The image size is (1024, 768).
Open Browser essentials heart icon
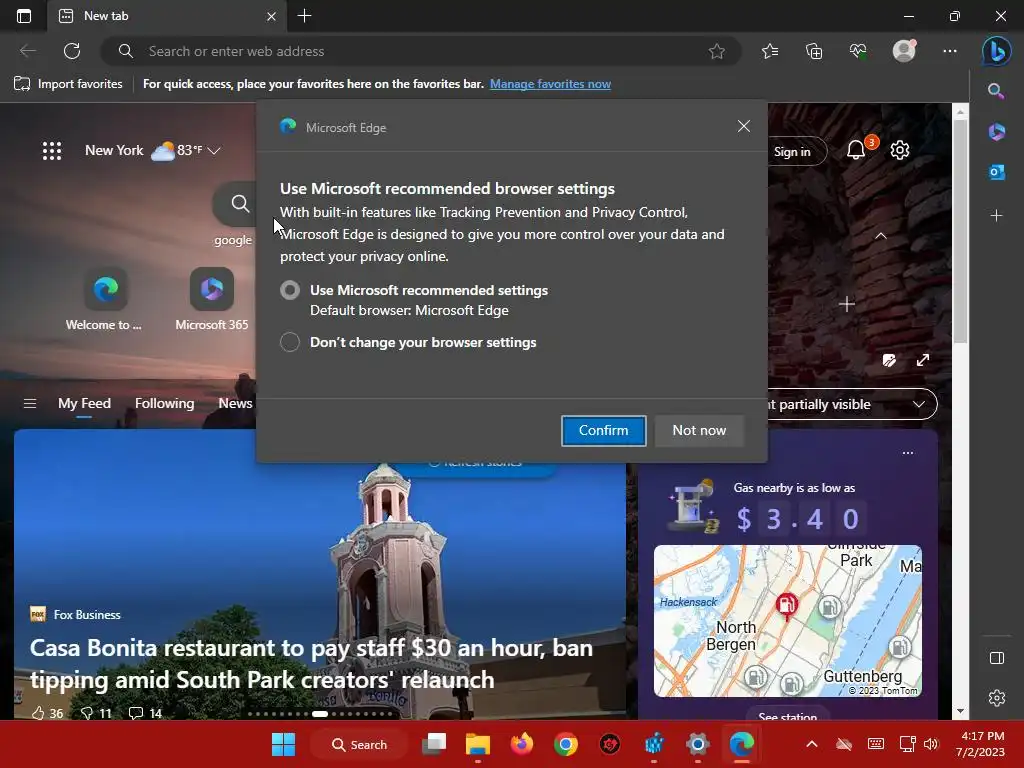(858, 51)
